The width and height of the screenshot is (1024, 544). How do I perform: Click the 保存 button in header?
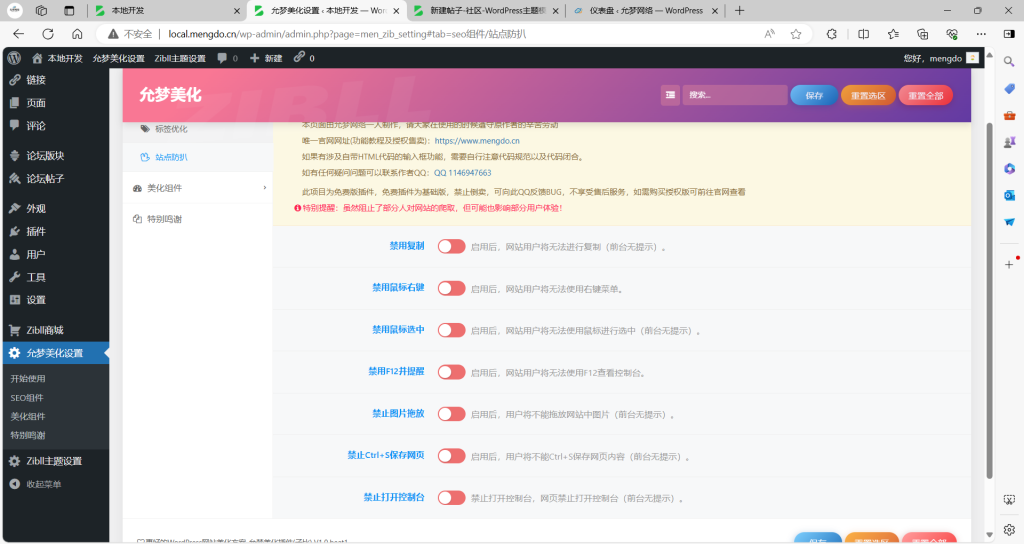coord(814,95)
